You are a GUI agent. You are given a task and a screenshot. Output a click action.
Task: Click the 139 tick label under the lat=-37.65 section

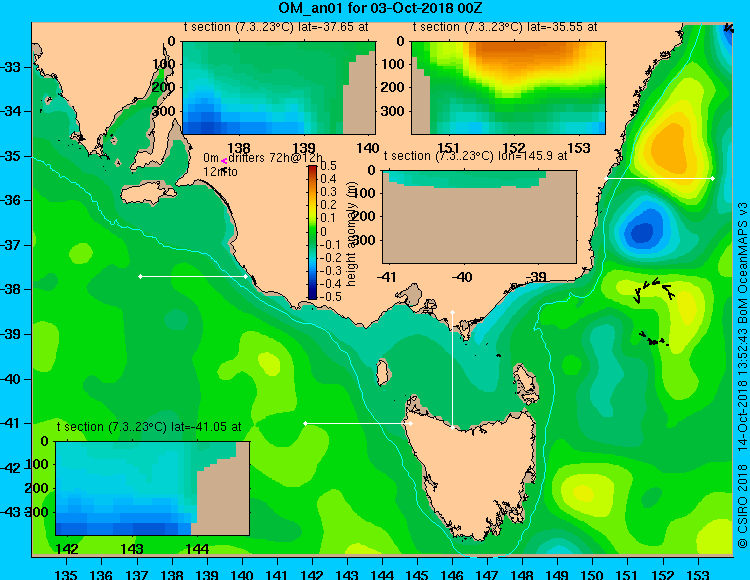(x=304, y=148)
